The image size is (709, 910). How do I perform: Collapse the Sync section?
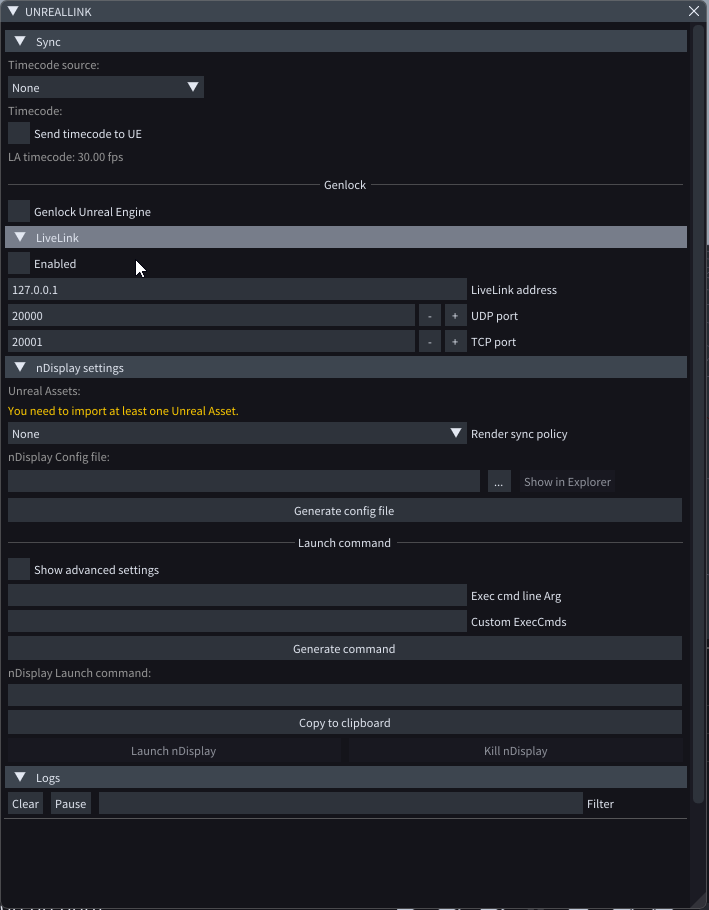pyautogui.click(x=20, y=42)
